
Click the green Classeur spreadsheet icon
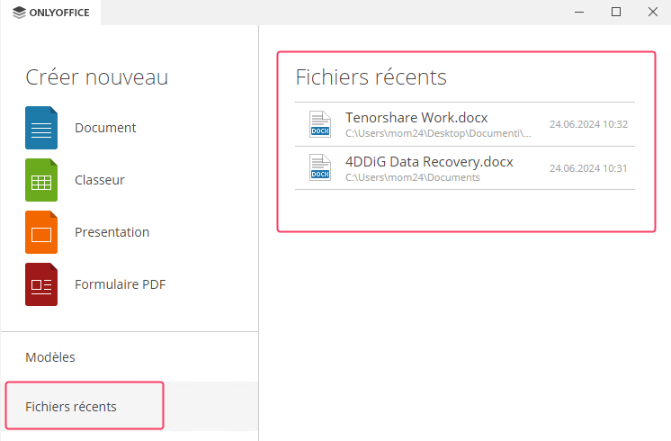point(41,180)
